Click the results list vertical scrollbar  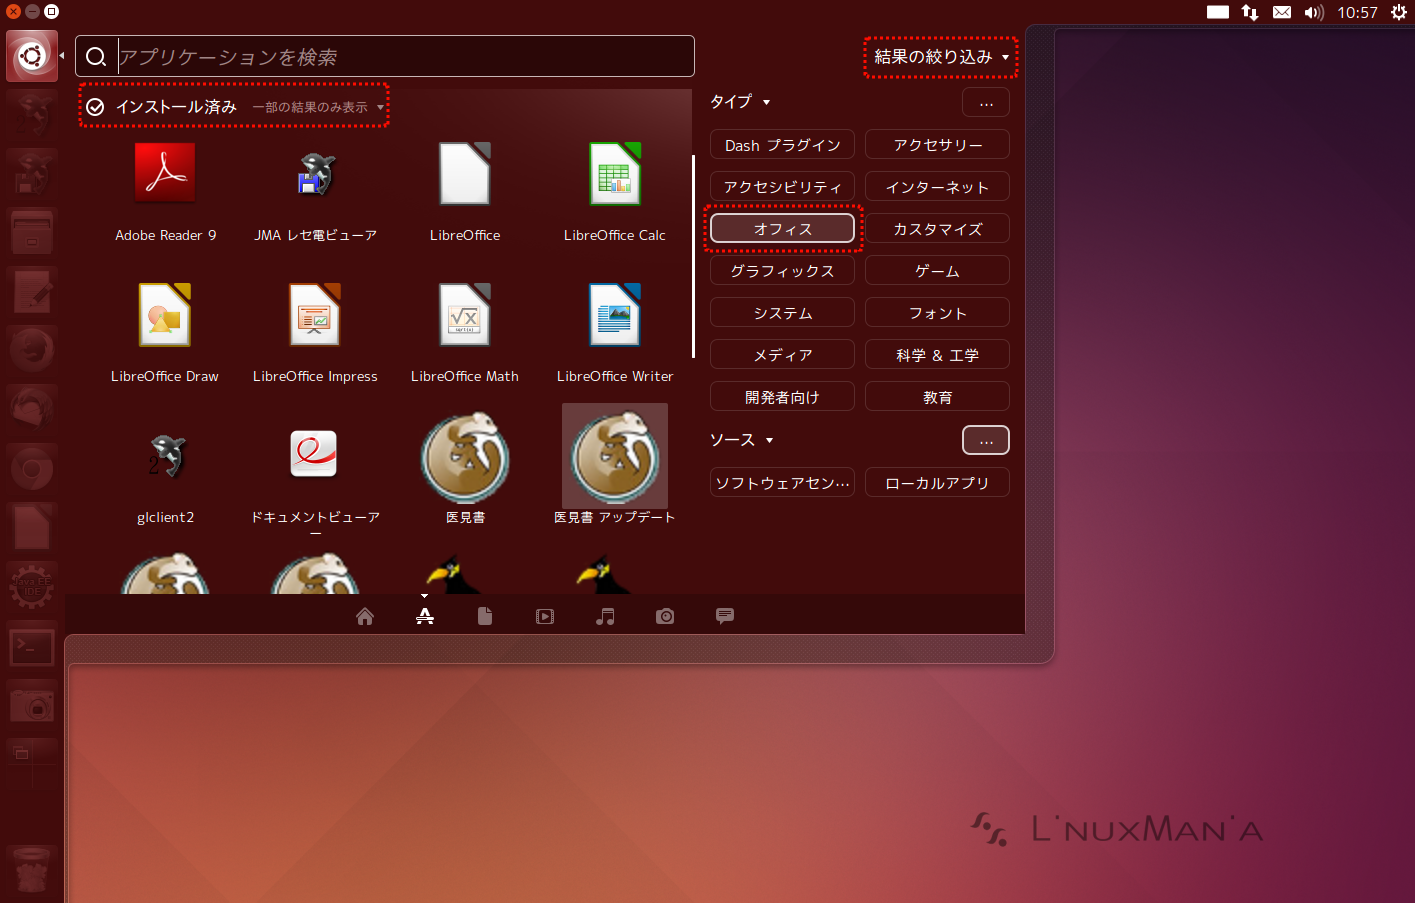692,256
